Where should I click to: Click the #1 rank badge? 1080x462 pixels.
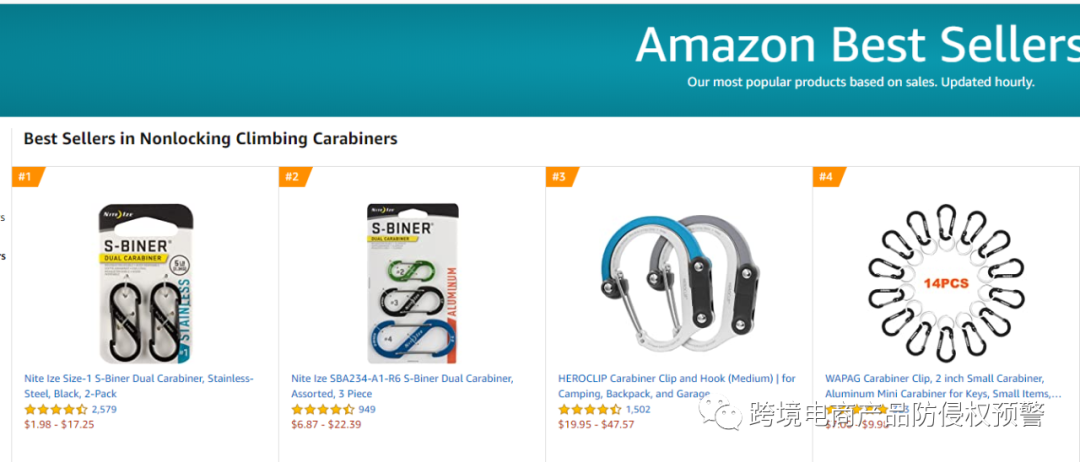click(25, 177)
